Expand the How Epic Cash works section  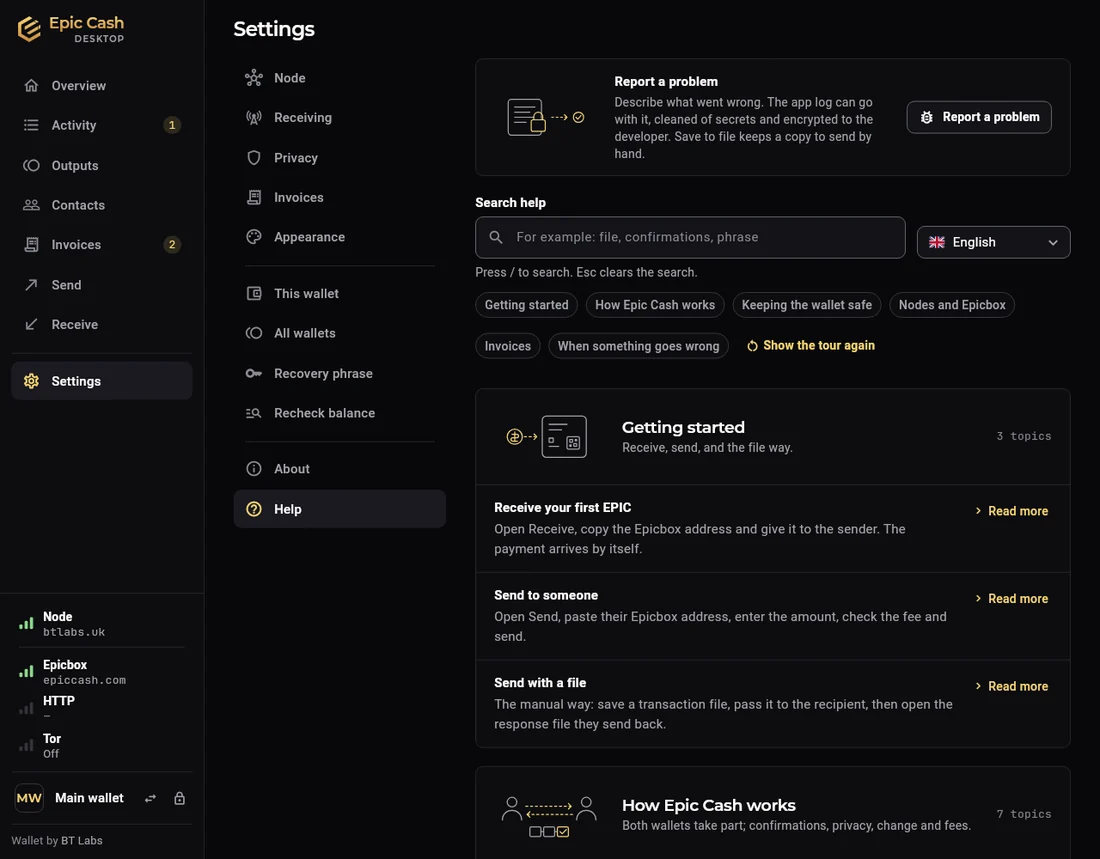tap(773, 813)
